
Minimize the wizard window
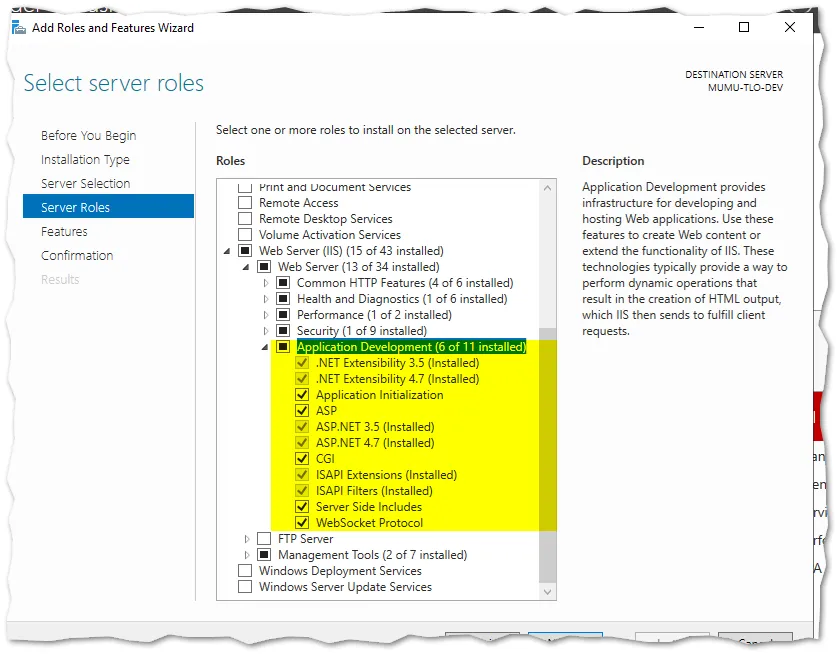[x=699, y=27]
